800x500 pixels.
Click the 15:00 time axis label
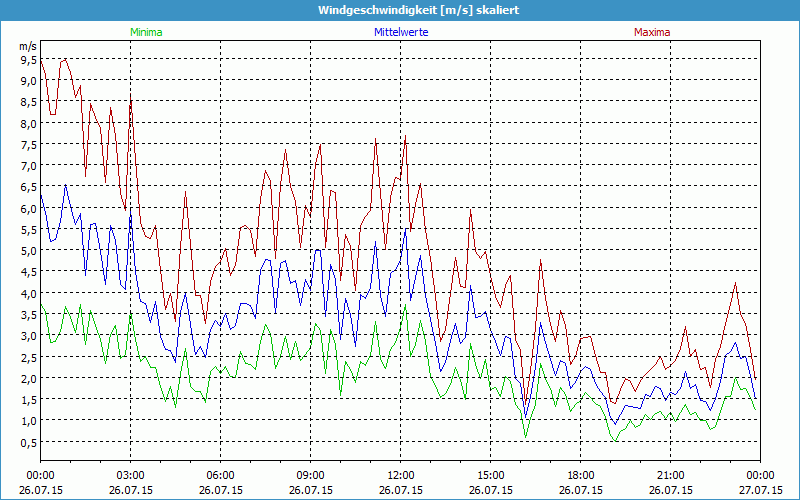coord(490,476)
